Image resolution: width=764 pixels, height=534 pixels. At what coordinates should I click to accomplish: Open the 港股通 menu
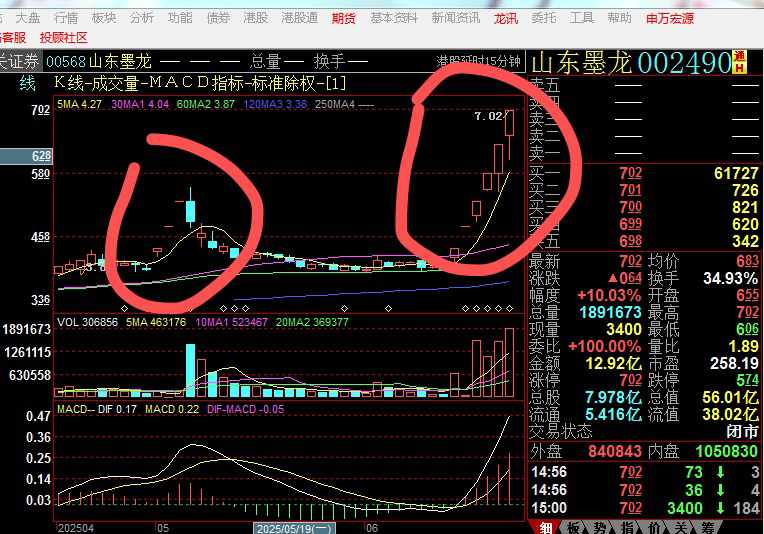click(300, 19)
